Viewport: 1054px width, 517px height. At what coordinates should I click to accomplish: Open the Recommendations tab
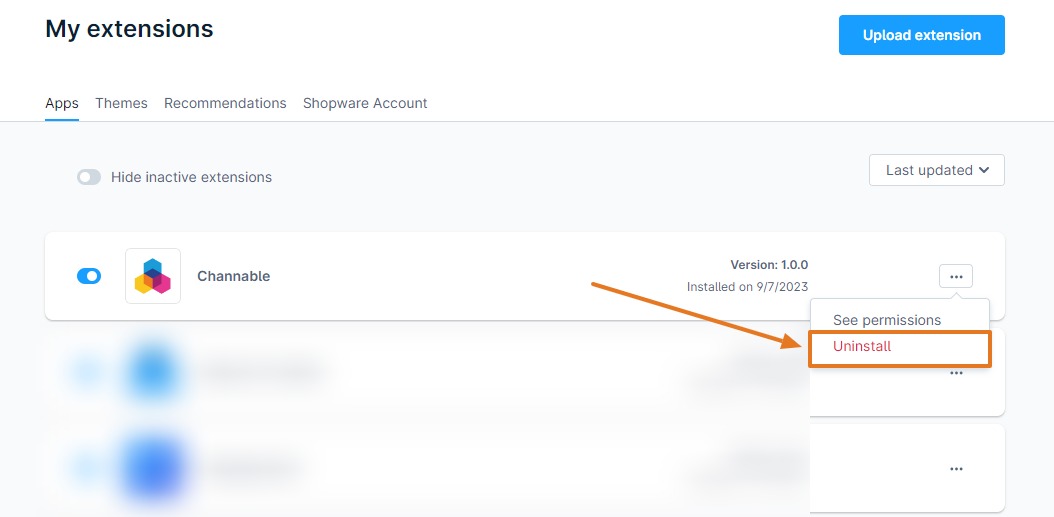[225, 103]
